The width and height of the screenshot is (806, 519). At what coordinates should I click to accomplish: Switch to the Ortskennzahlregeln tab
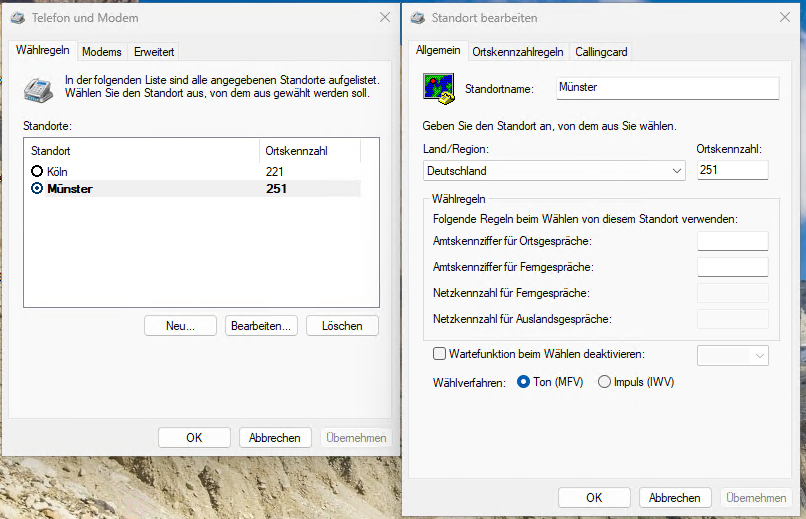518,52
